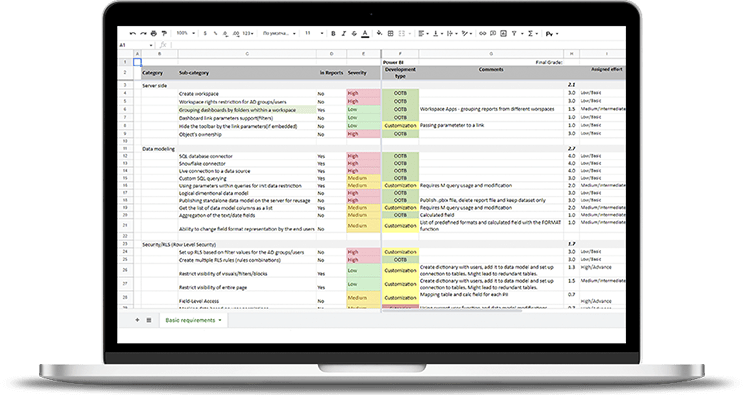
Task: Insert a comment
Action: pos(493,33)
